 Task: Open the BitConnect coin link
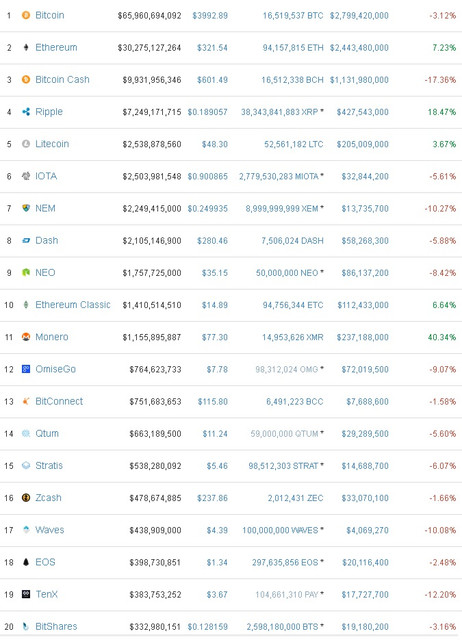click(x=59, y=401)
